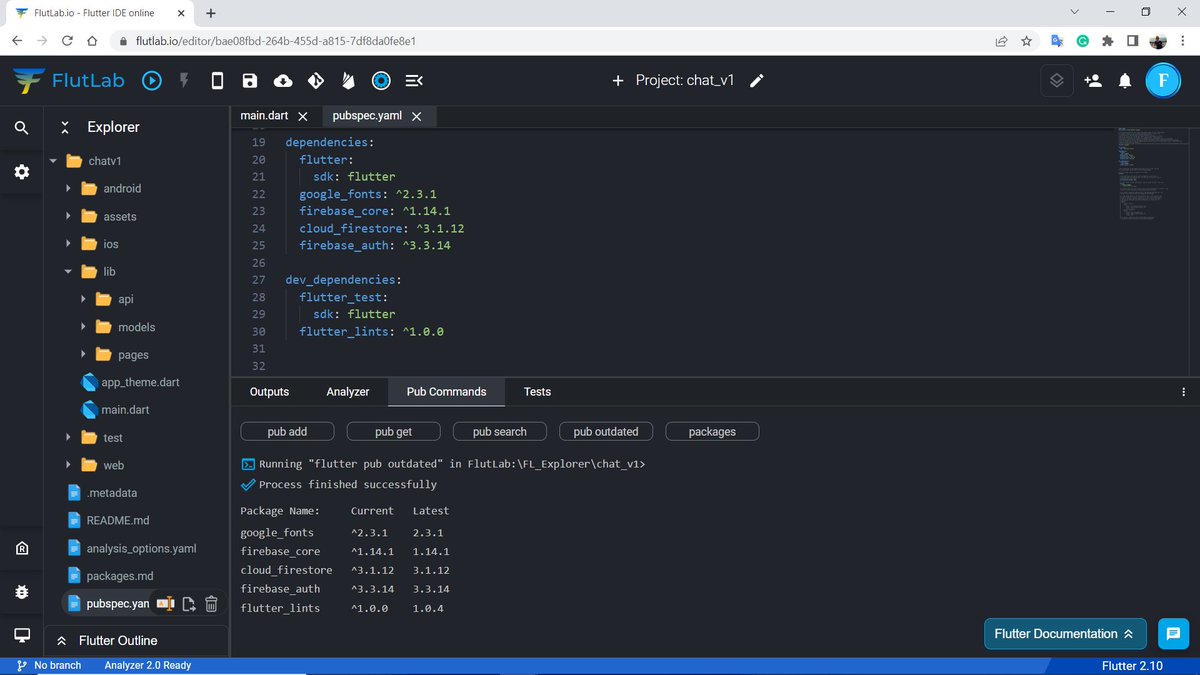Expand the android folder

[67, 188]
